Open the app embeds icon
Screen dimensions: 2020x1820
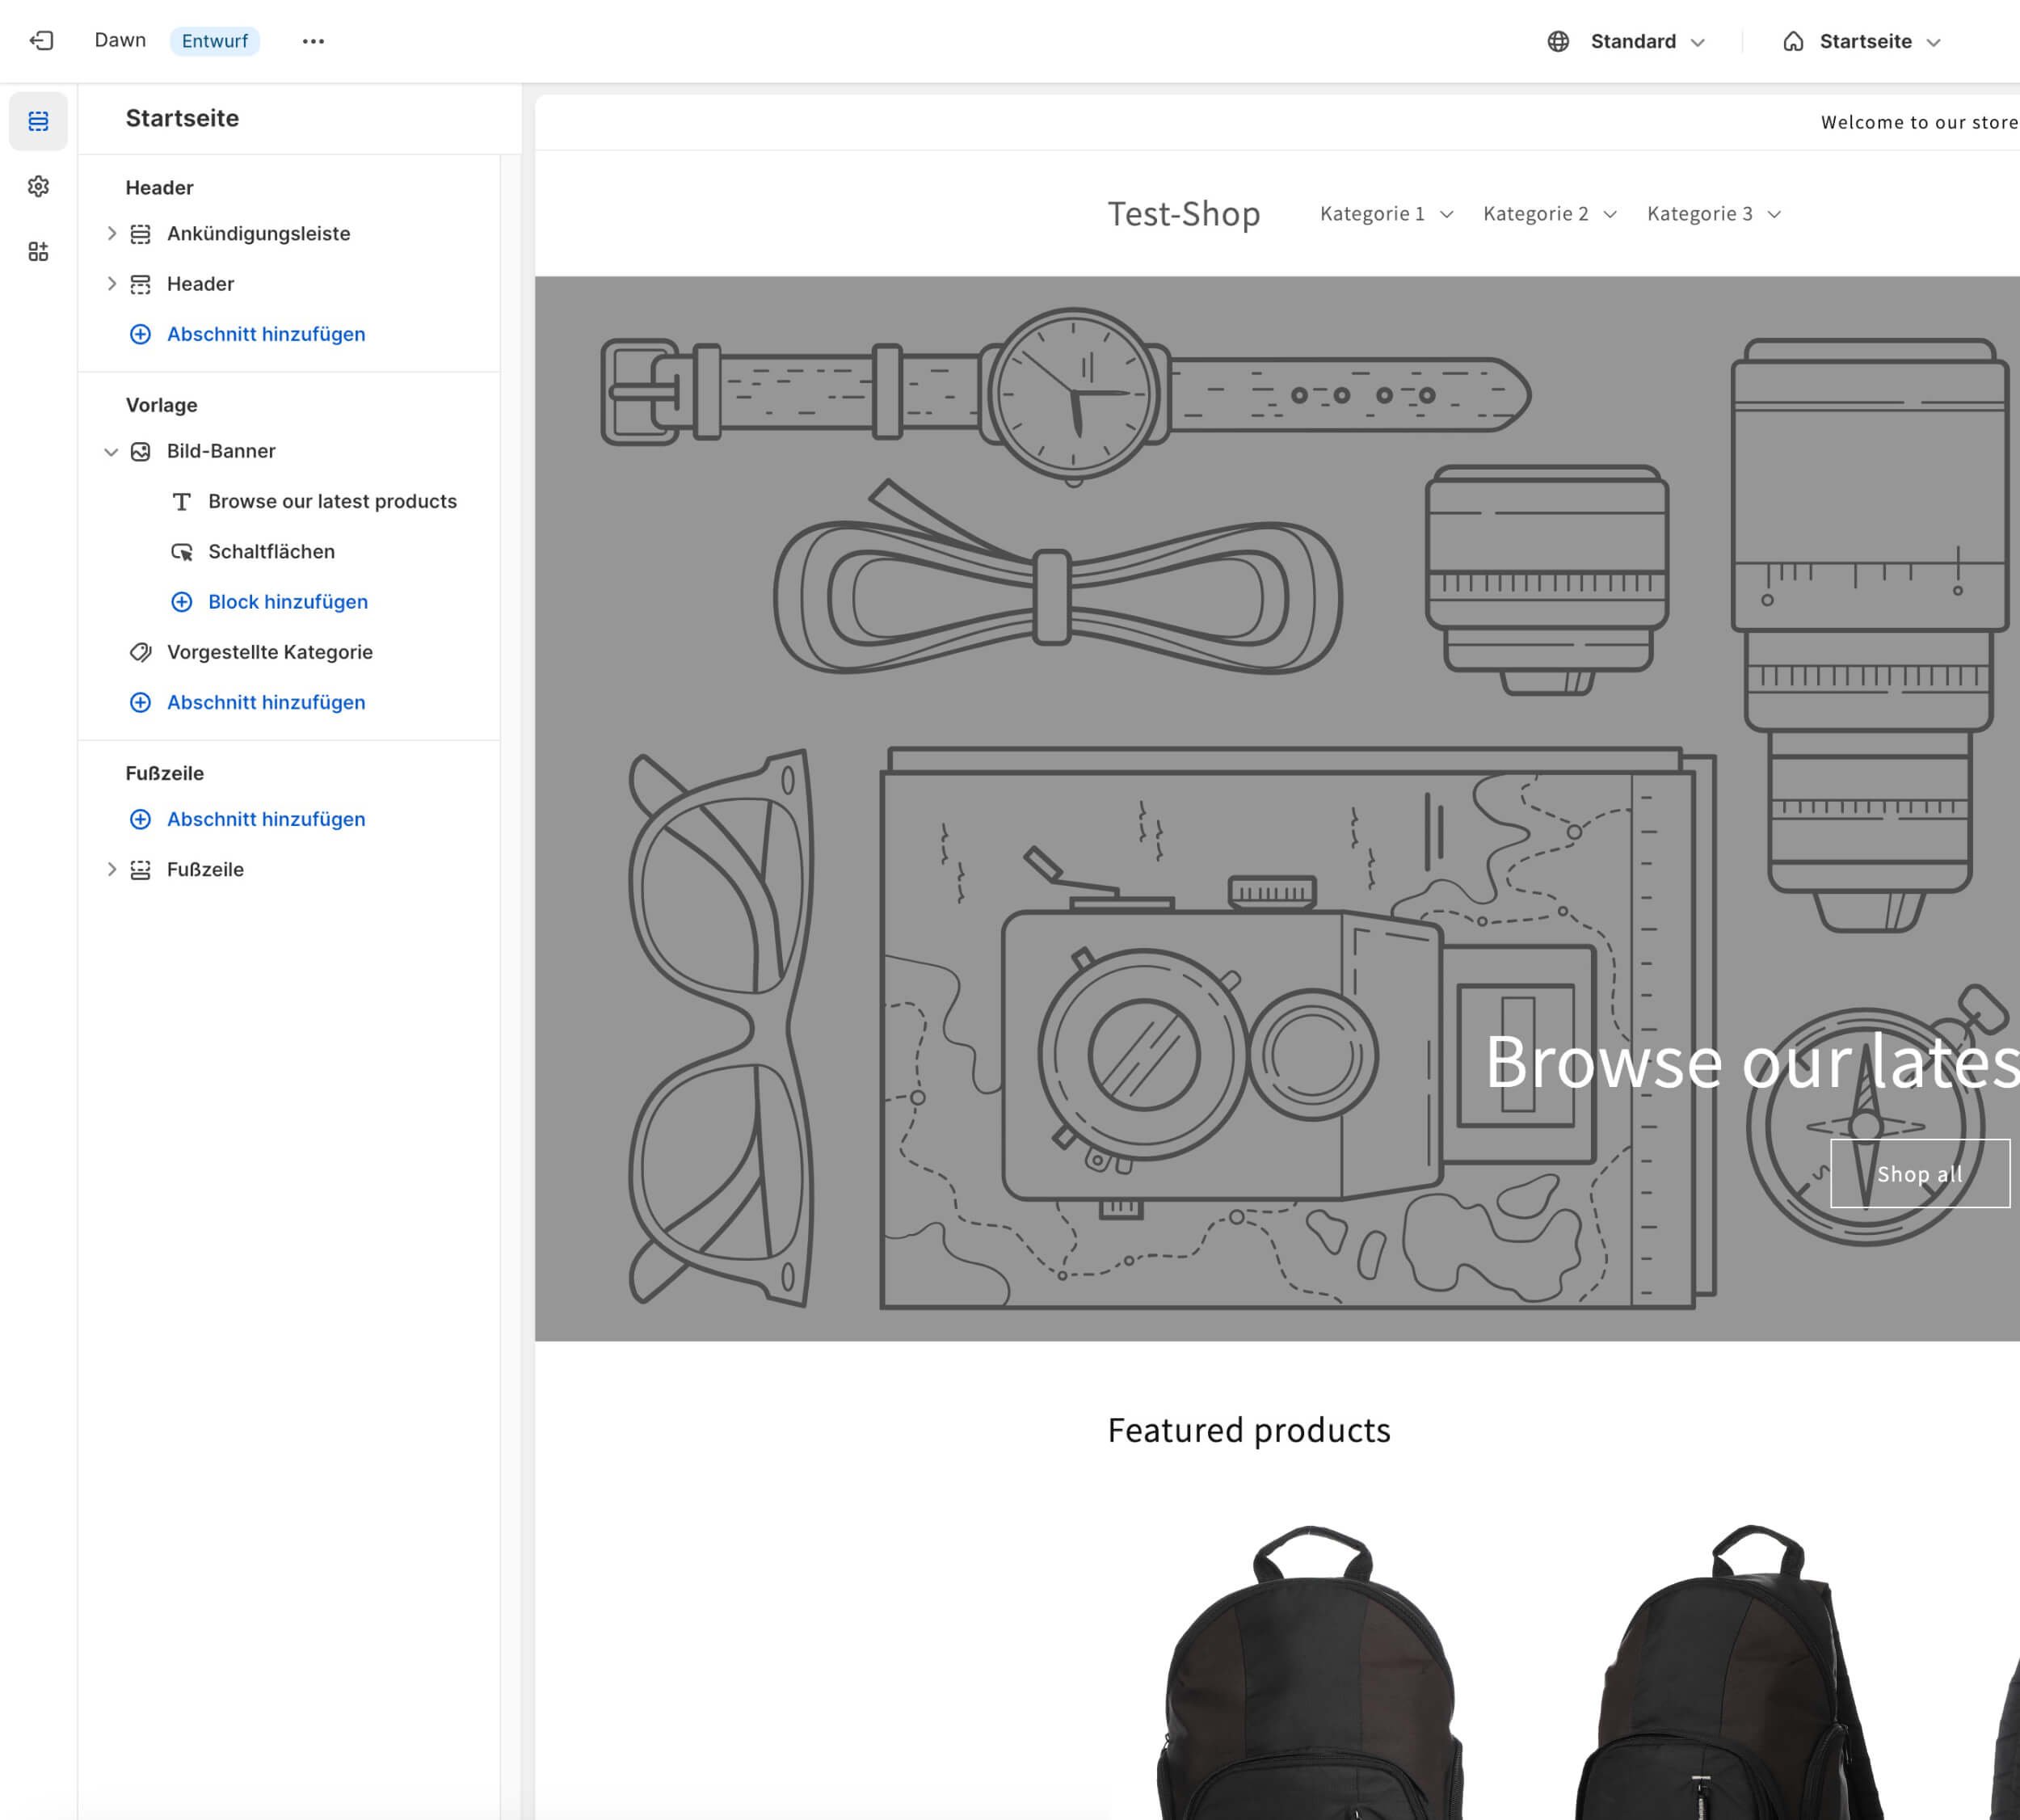point(38,251)
